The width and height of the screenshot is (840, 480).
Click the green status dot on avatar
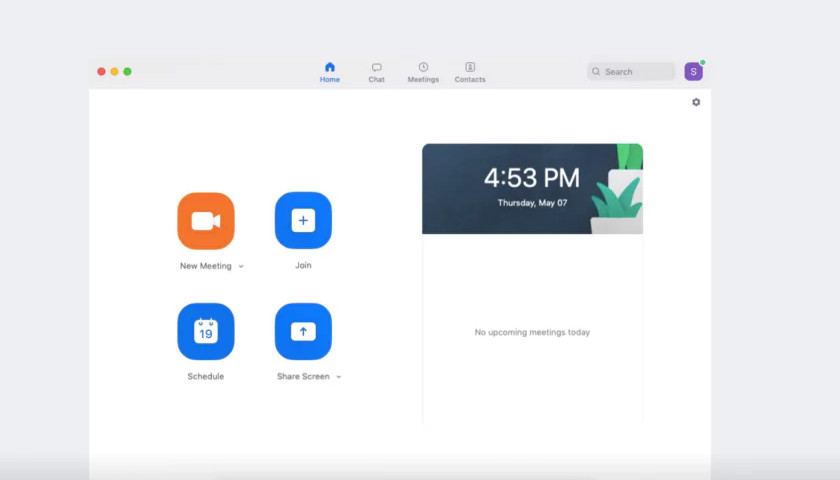coord(702,63)
